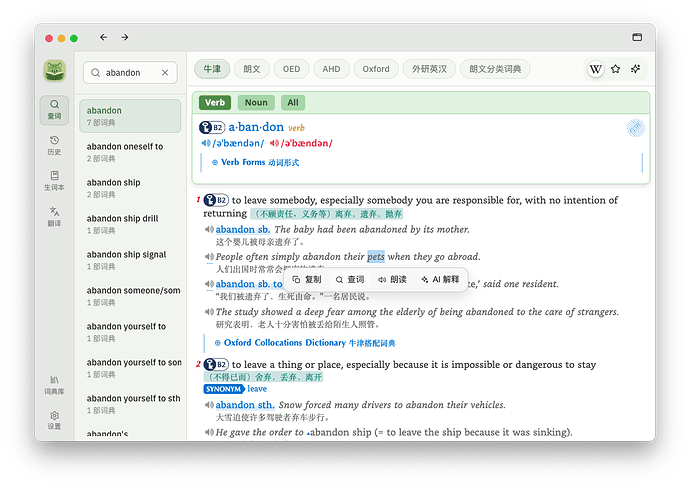Open the 历史 history sidebar section
The image size is (690, 487).
[54, 146]
